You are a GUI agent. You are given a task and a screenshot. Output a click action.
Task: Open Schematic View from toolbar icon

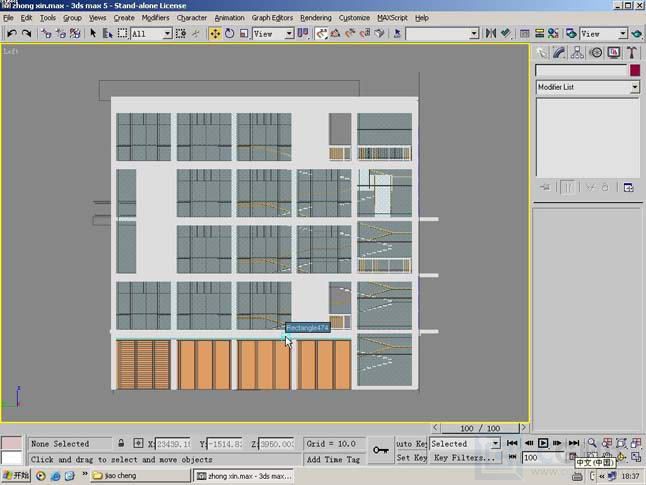pos(539,33)
